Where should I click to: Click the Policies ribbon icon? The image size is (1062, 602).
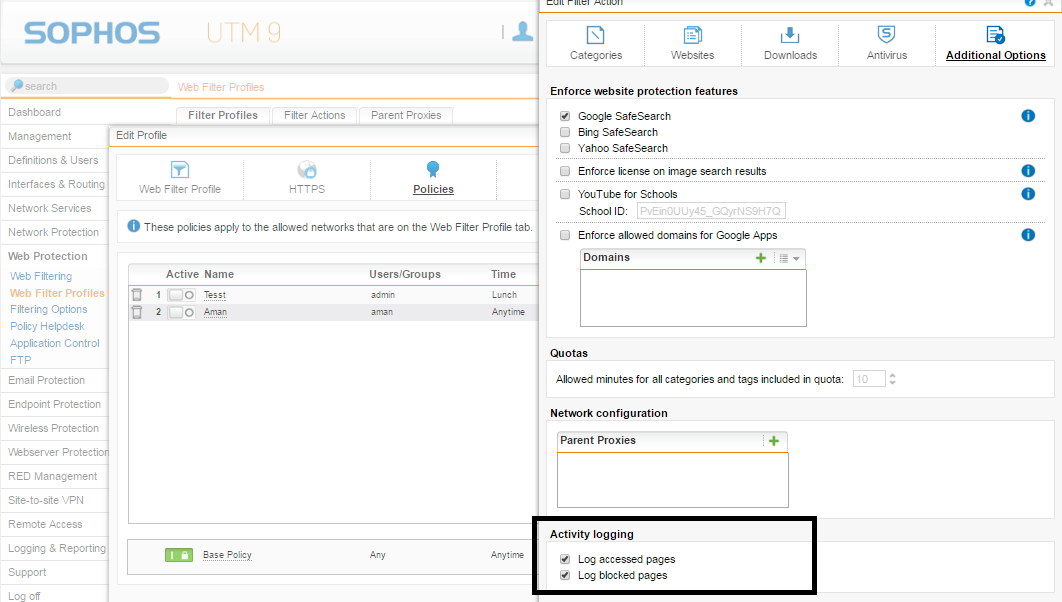click(x=433, y=169)
